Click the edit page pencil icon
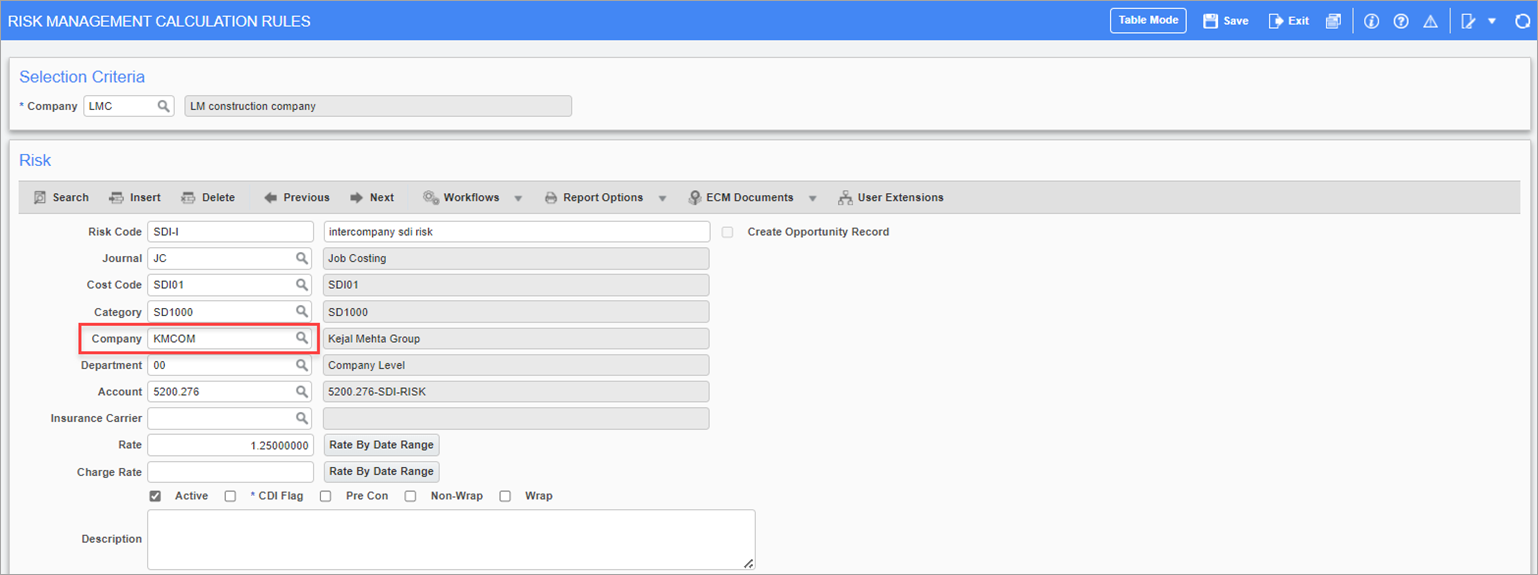Image resolution: width=1538 pixels, height=575 pixels. pos(1468,20)
